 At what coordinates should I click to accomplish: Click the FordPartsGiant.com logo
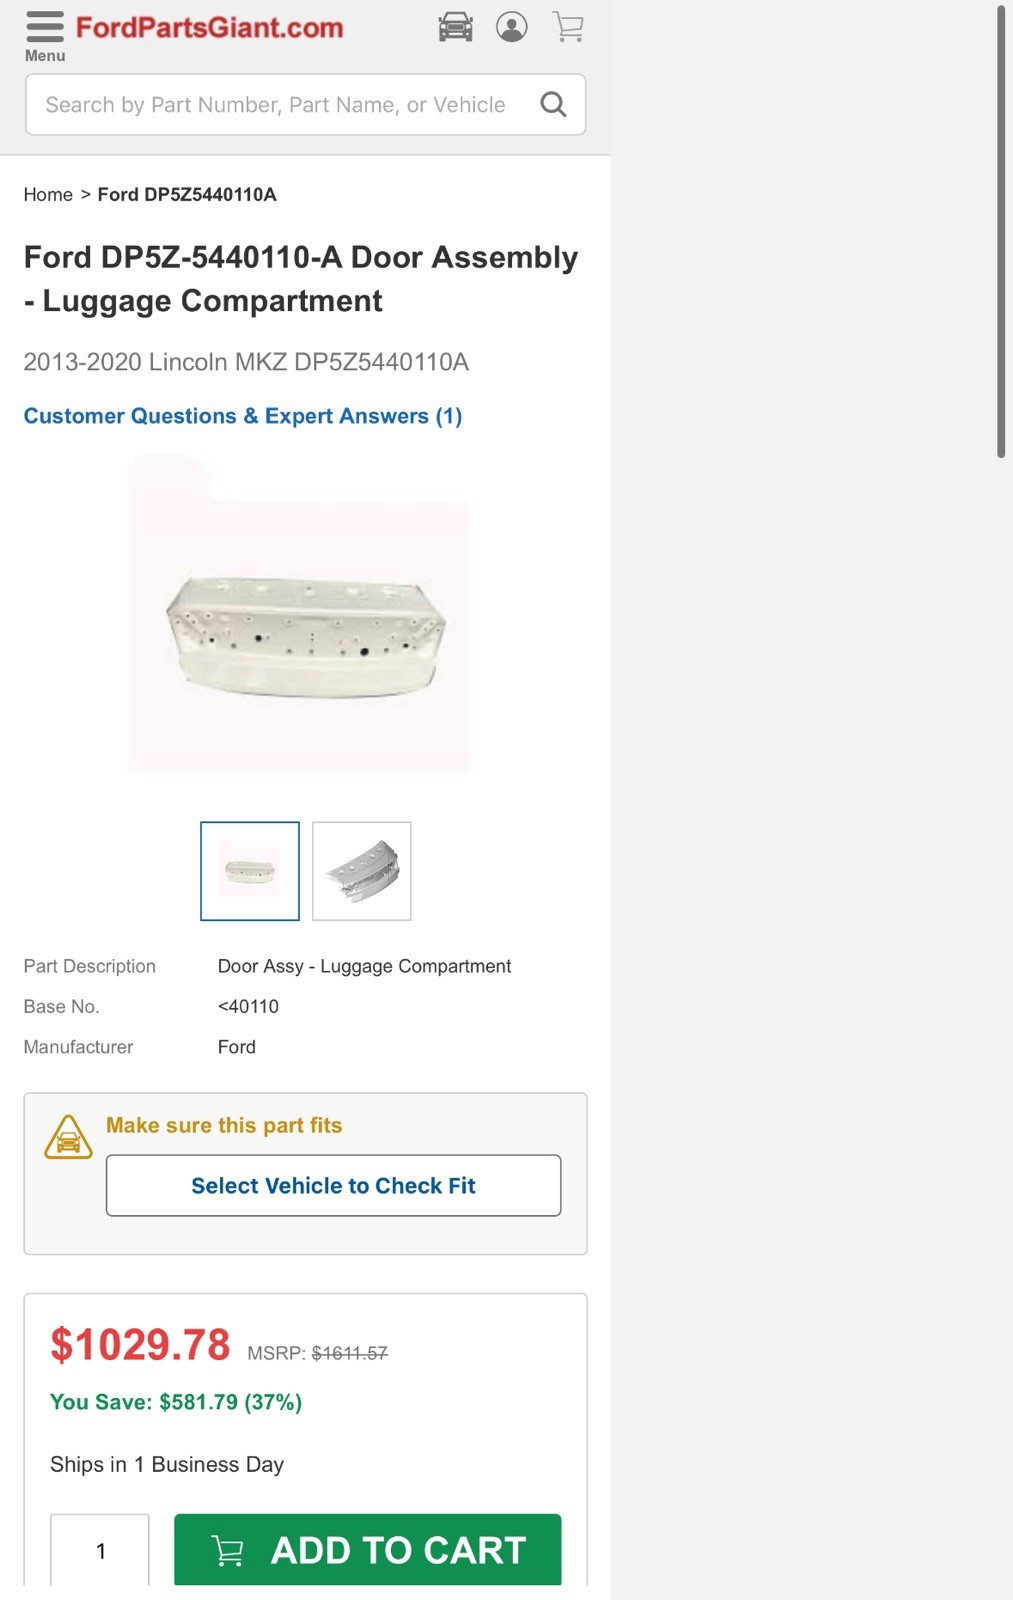[209, 27]
